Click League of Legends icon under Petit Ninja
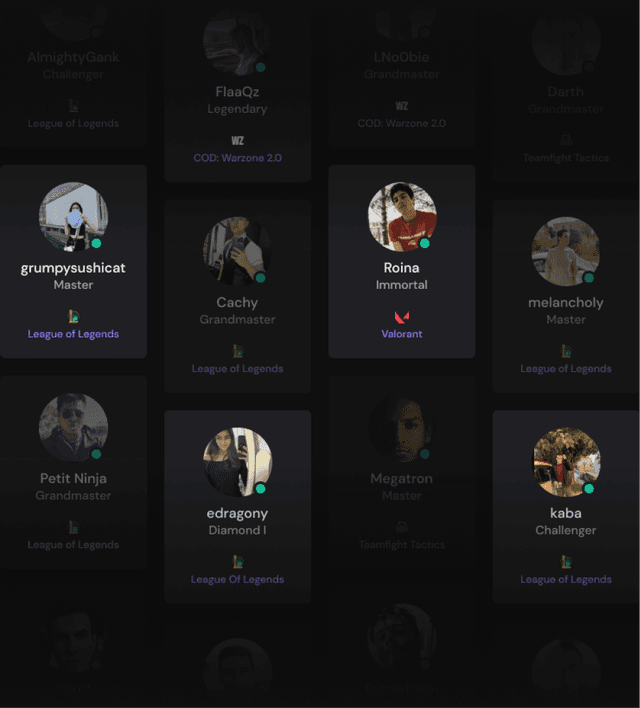The image size is (640, 708). click(74, 527)
